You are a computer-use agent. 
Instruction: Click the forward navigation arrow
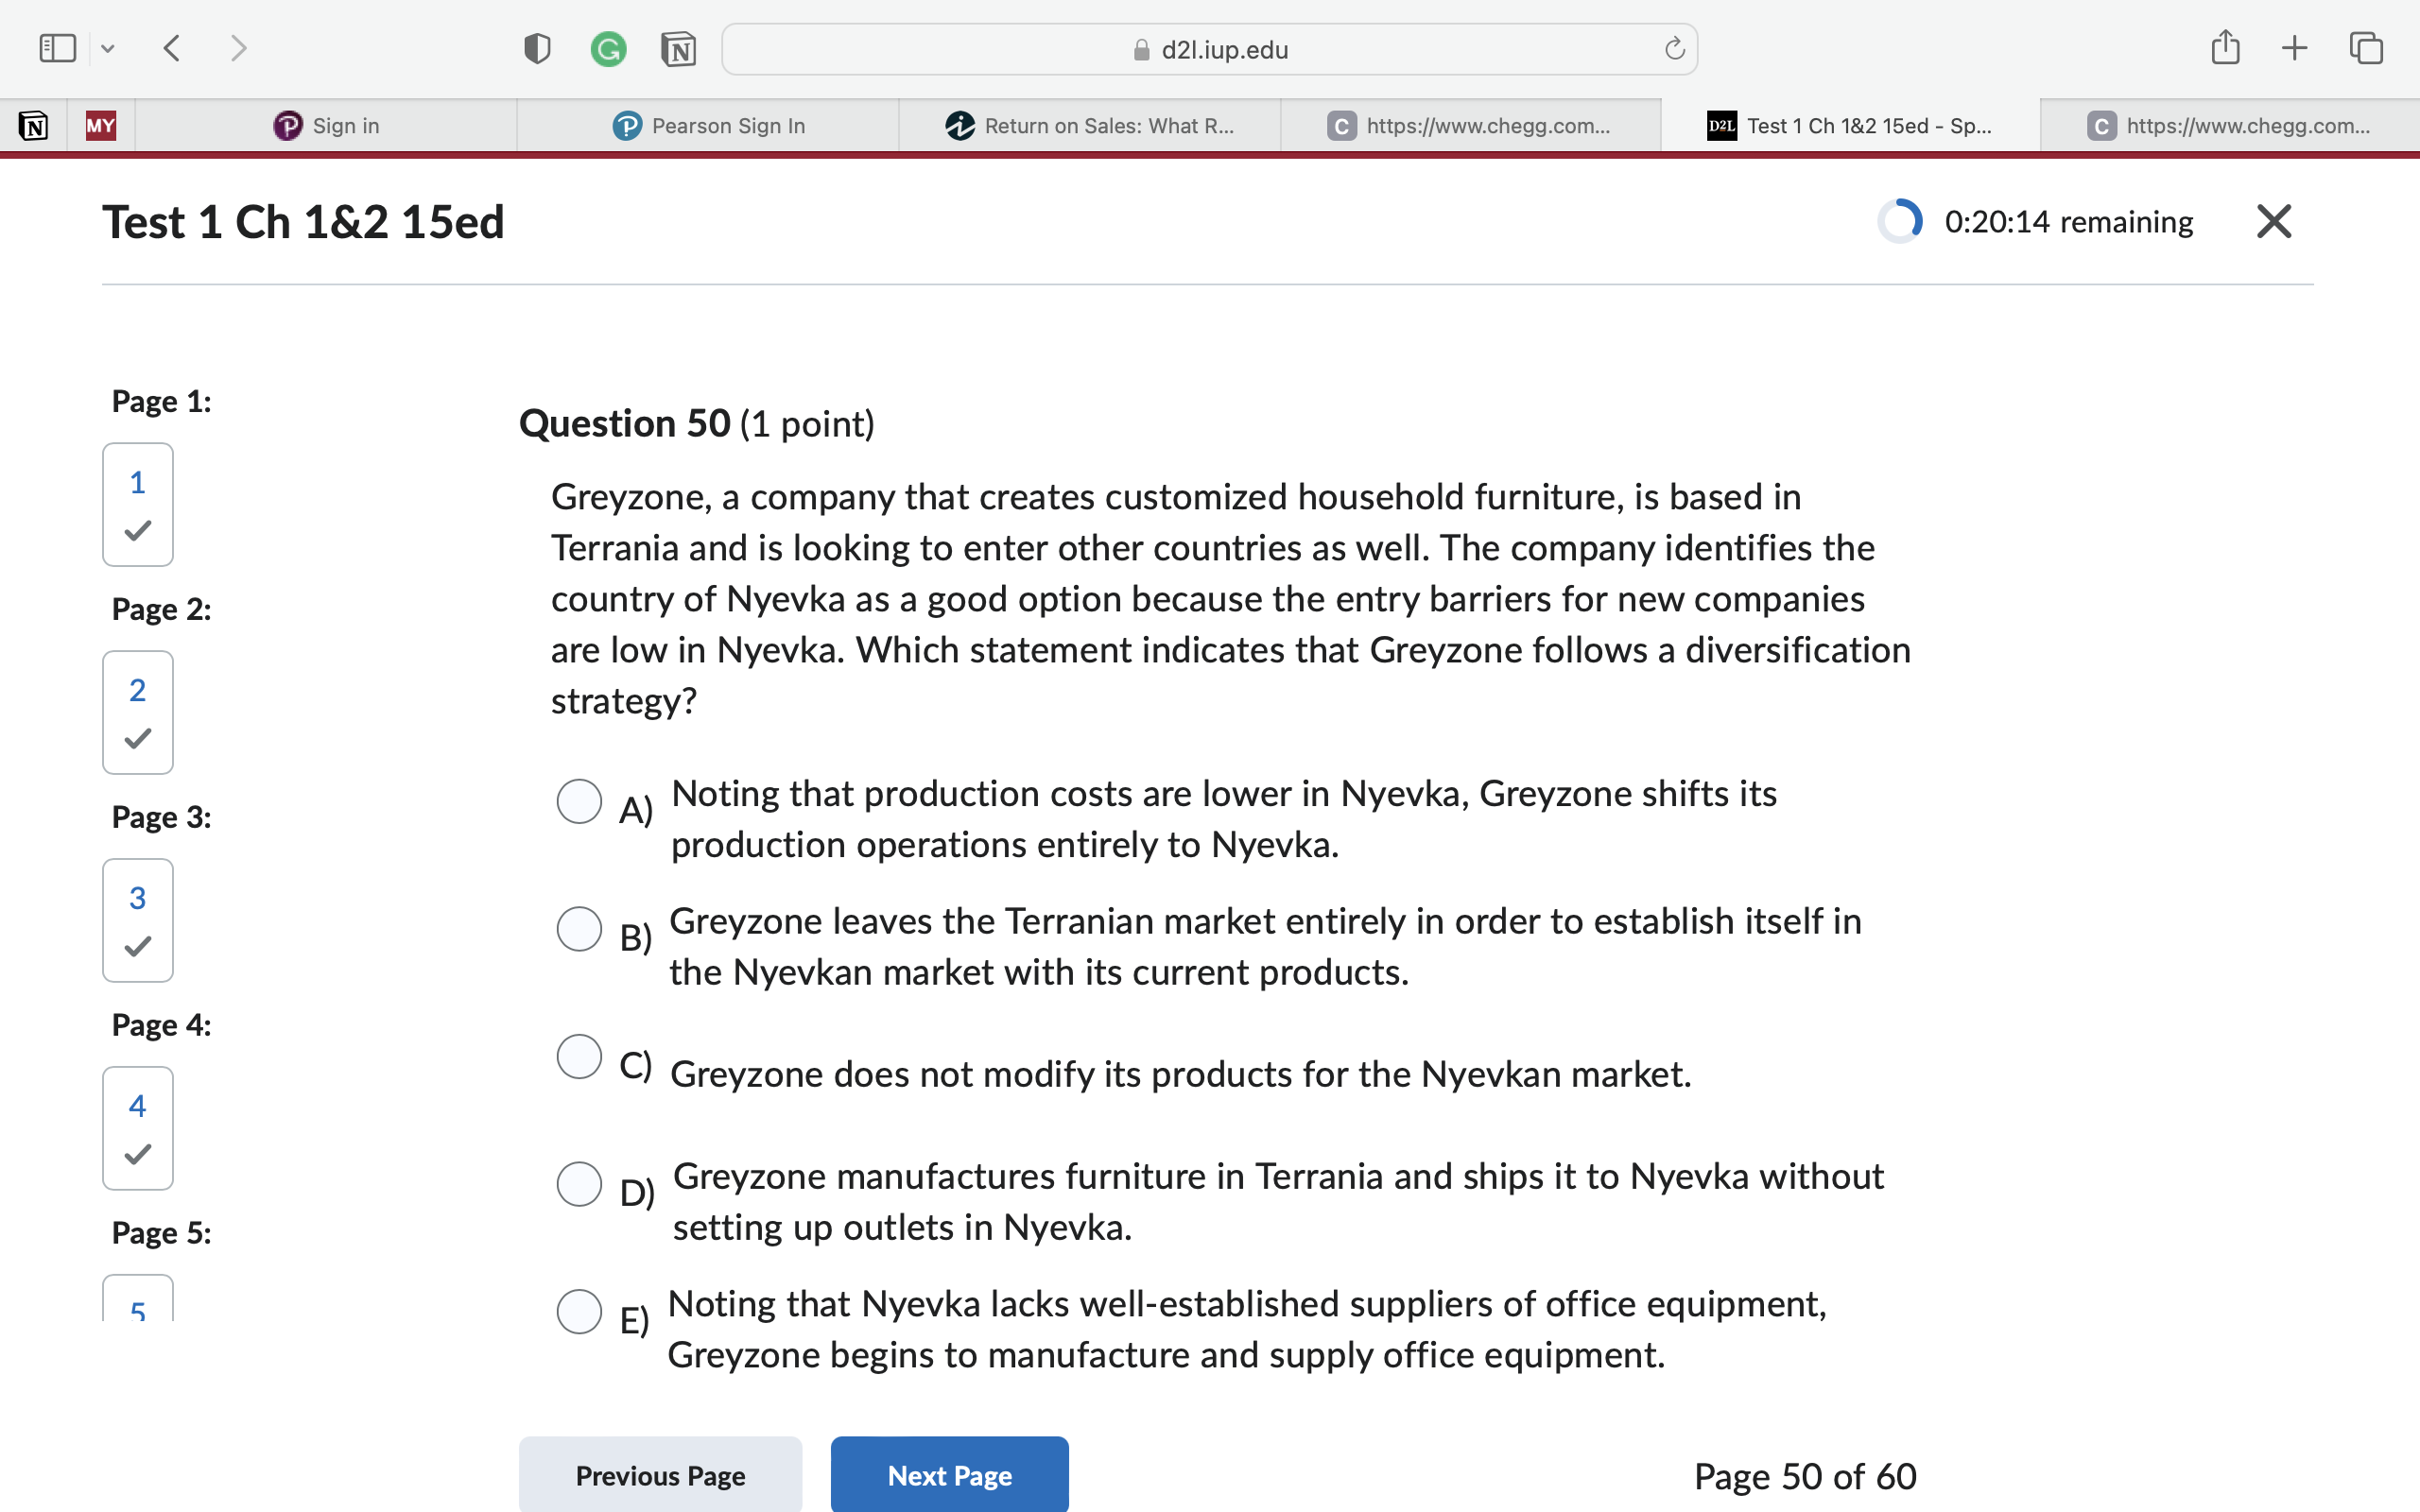pyautogui.click(x=238, y=47)
